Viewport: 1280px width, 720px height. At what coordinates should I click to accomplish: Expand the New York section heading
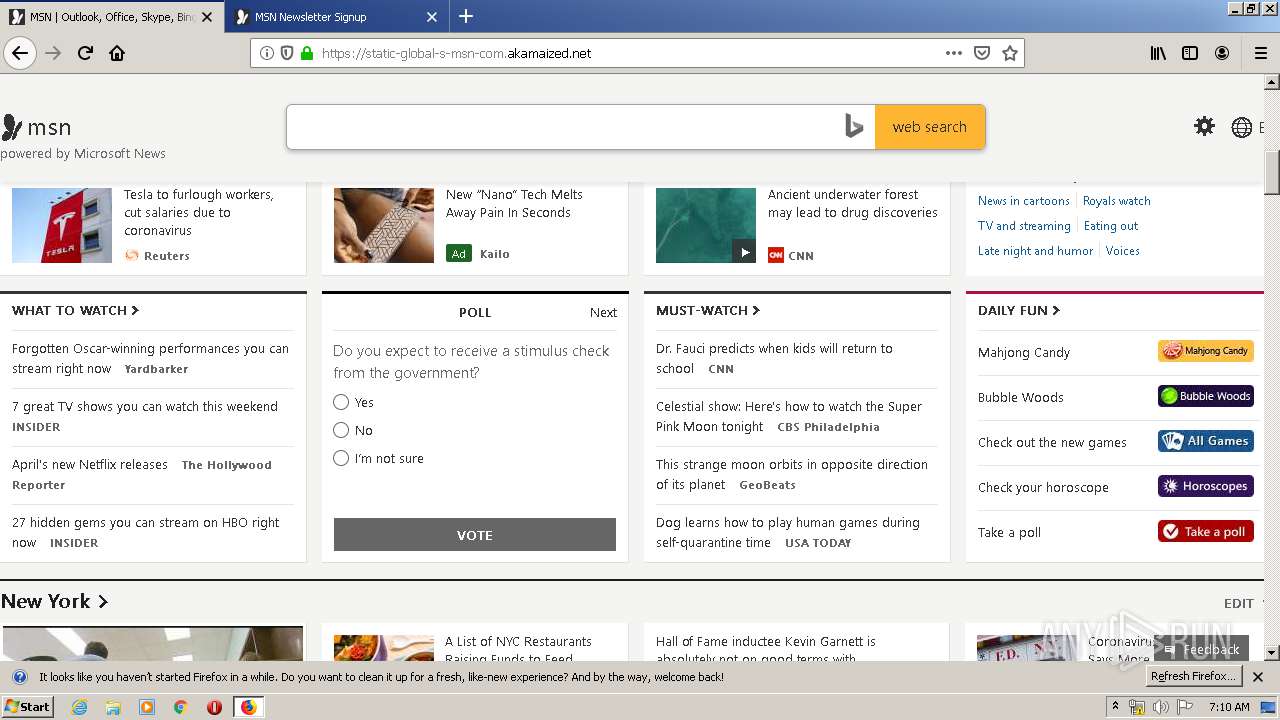point(54,601)
